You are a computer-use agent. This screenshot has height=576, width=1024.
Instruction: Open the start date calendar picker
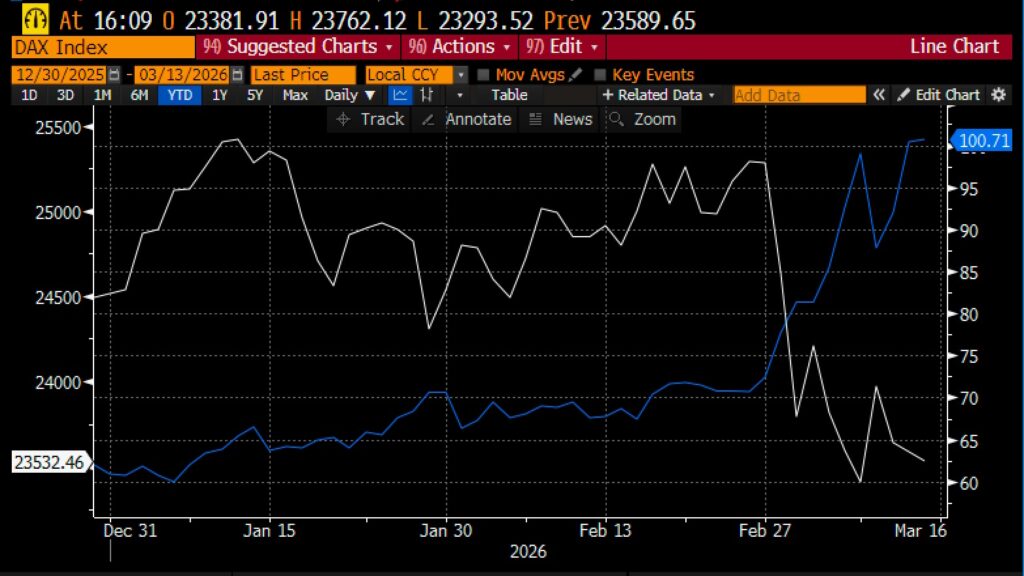click(115, 75)
